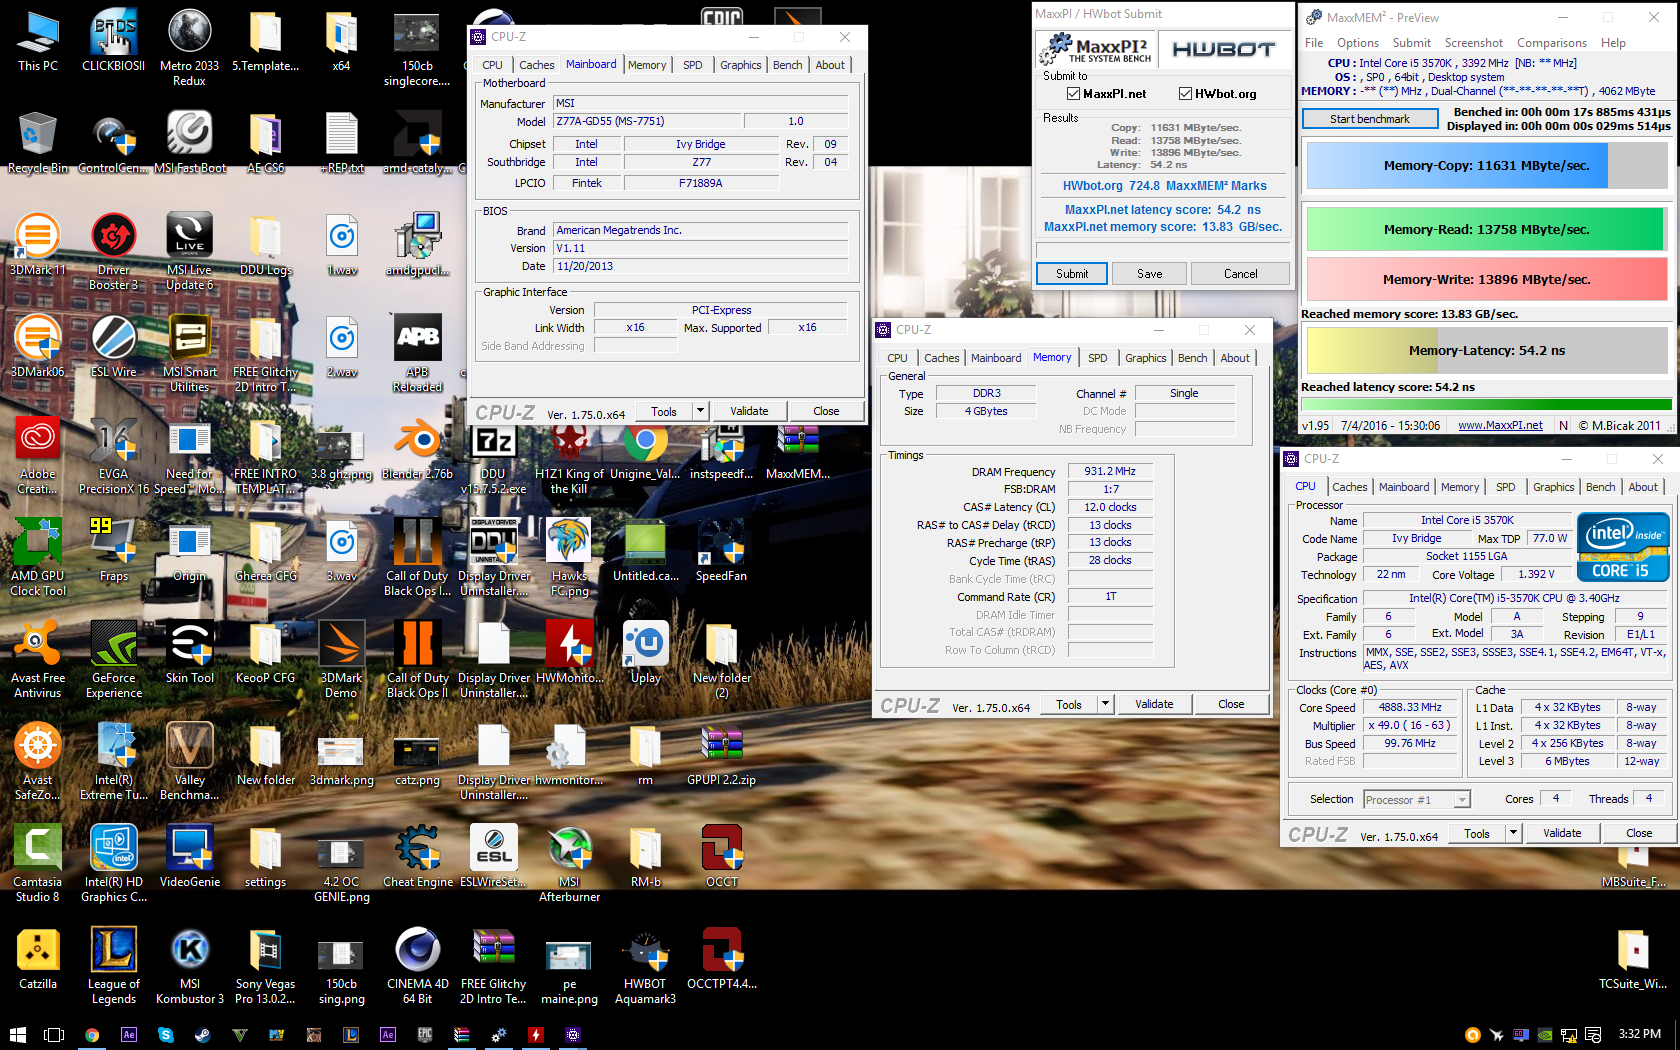Click the Memory-Read result bar
This screenshot has width=1680, height=1050.
(x=1487, y=230)
